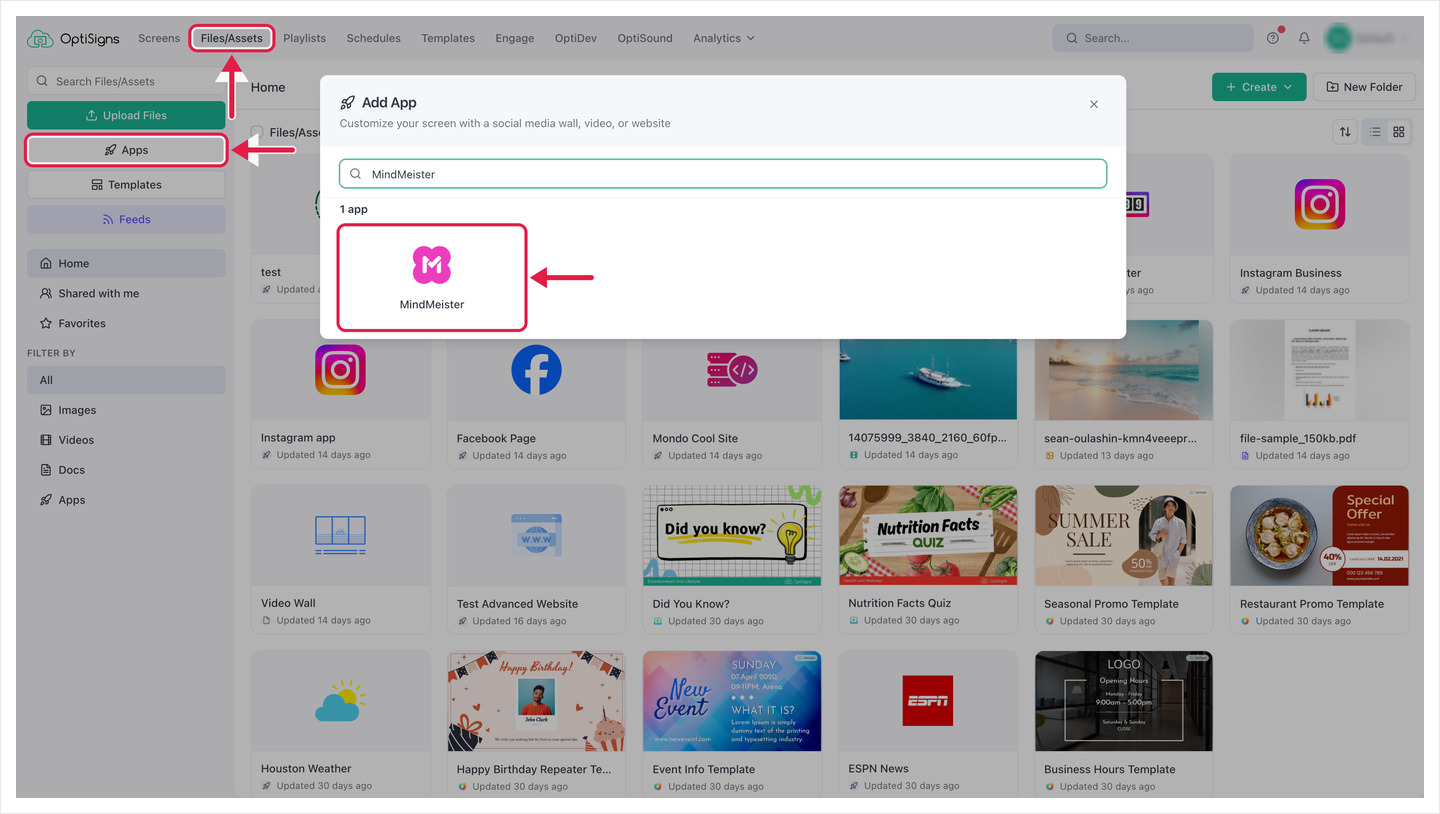Filter by Images
This screenshot has height=814, width=1440.
(126, 410)
